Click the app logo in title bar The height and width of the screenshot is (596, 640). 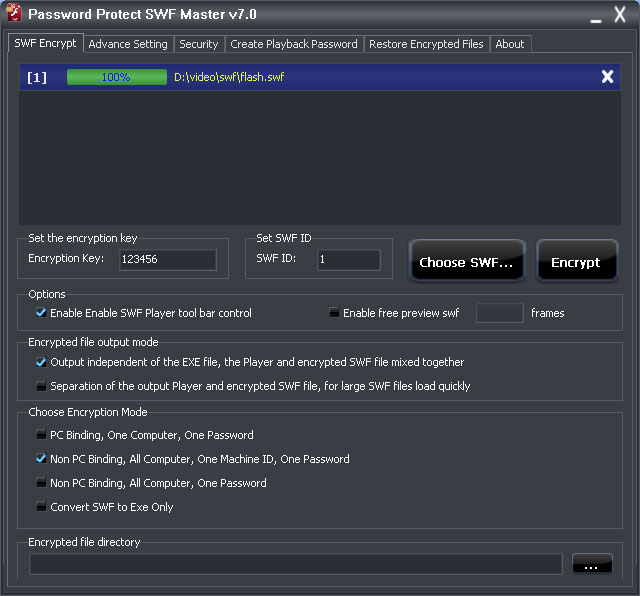(x=13, y=14)
